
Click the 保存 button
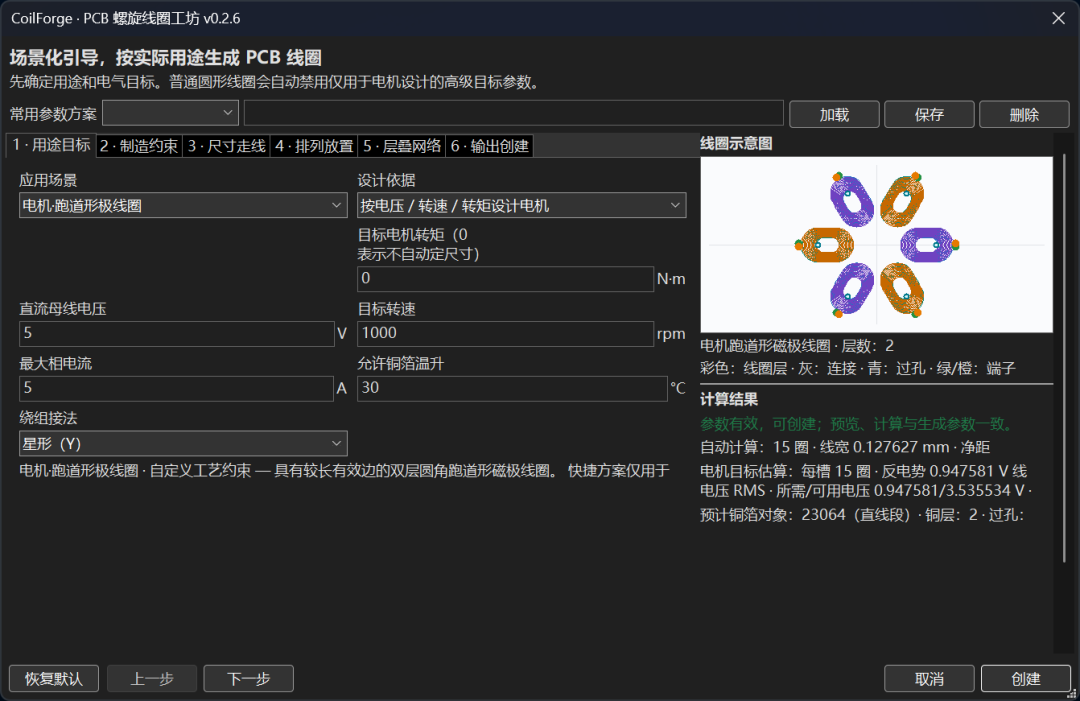pos(929,114)
